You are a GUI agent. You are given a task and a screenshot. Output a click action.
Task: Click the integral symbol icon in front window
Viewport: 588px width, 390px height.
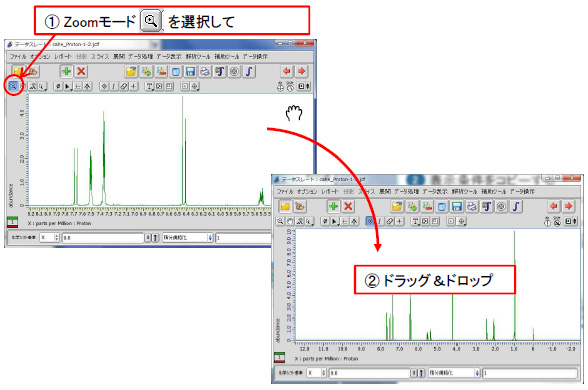[516, 206]
